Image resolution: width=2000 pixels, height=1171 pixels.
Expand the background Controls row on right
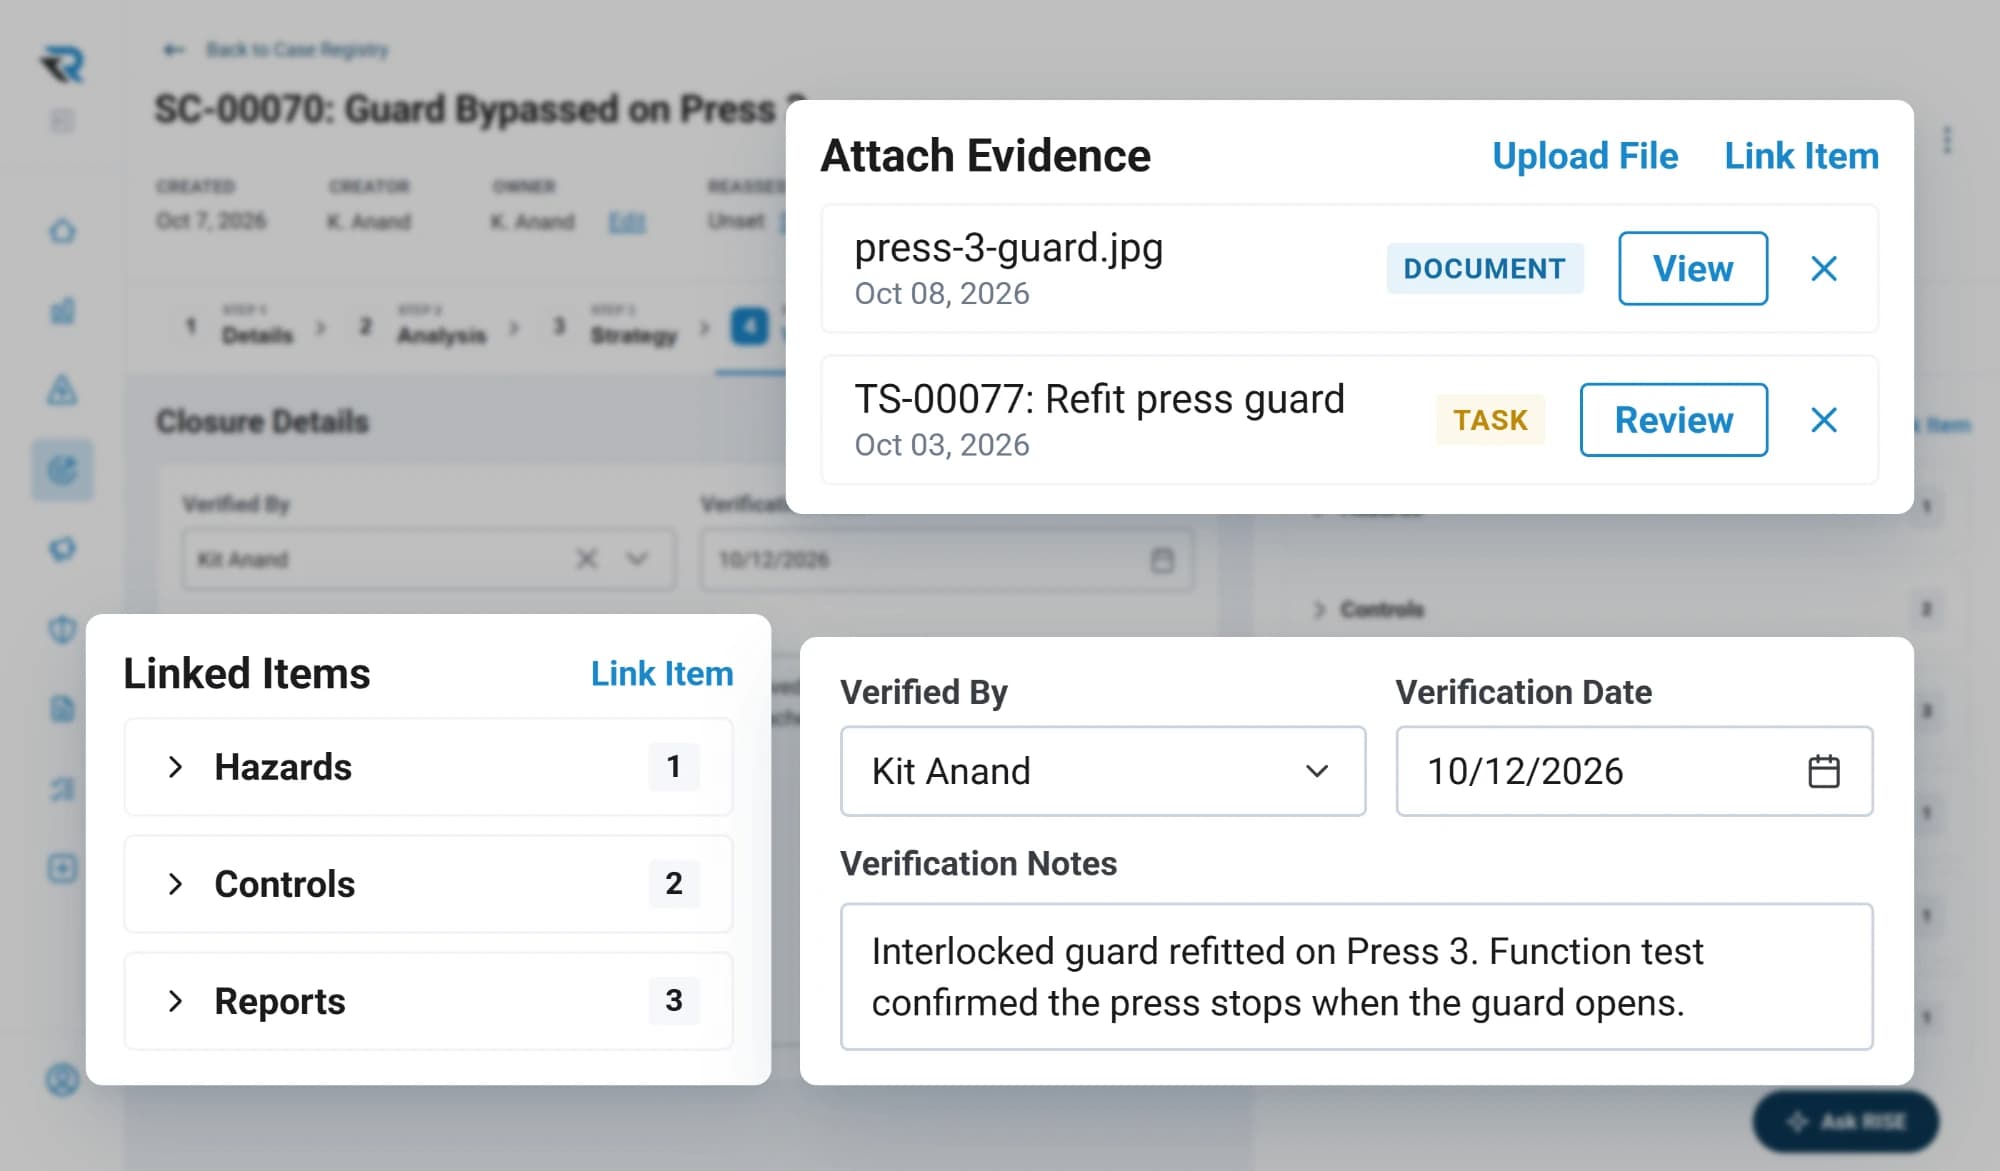pos(1319,609)
